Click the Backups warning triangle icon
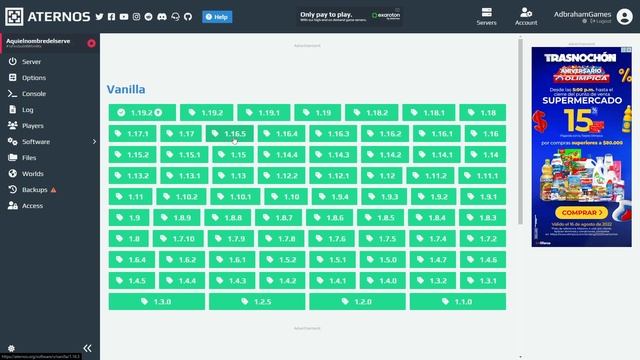The width and height of the screenshot is (640, 360). point(53,190)
